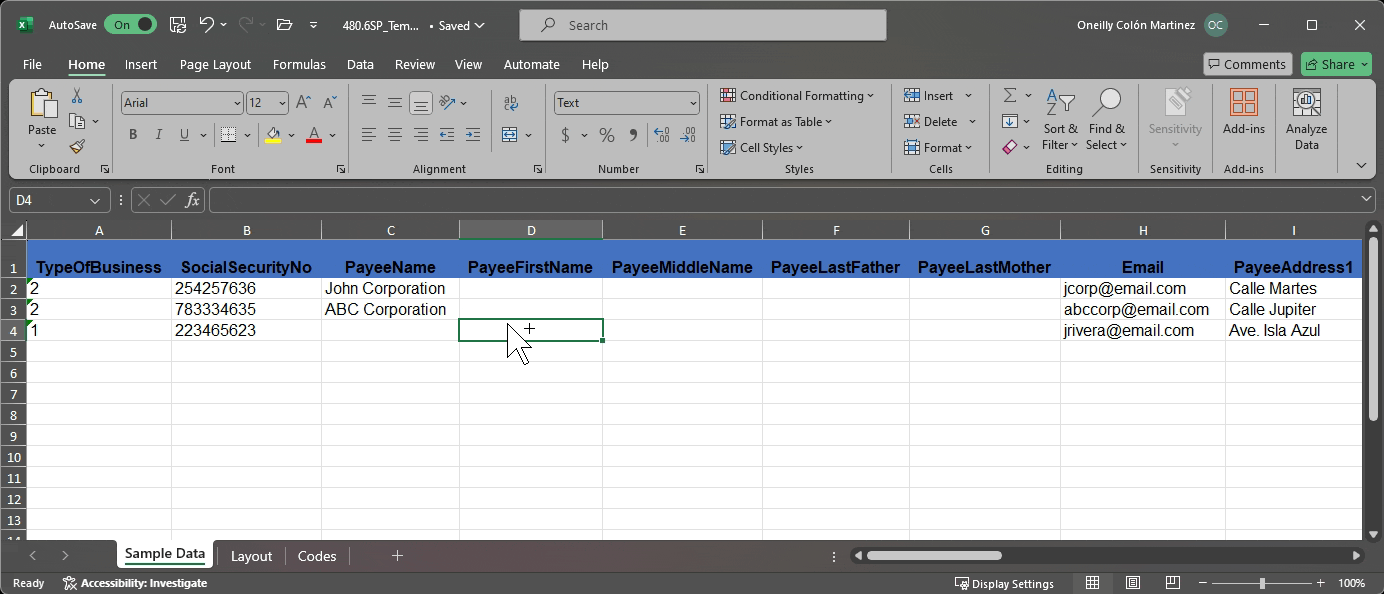The height and width of the screenshot is (594, 1384).
Task: Click the Share button
Action: coord(1336,64)
